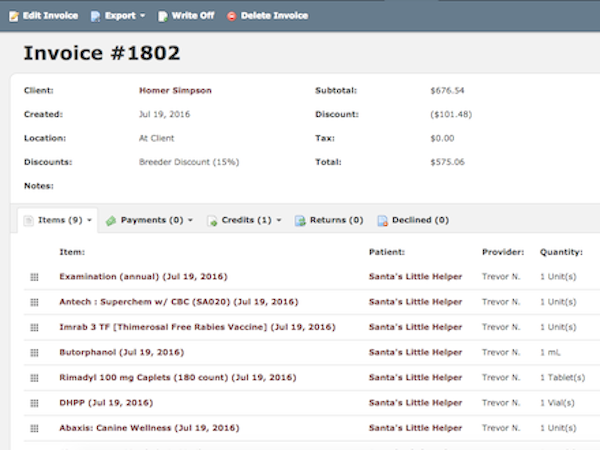Image resolution: width=600 pixels, height=450 pixels.
Task: Click the Write Off document icon
Action: 163,16
